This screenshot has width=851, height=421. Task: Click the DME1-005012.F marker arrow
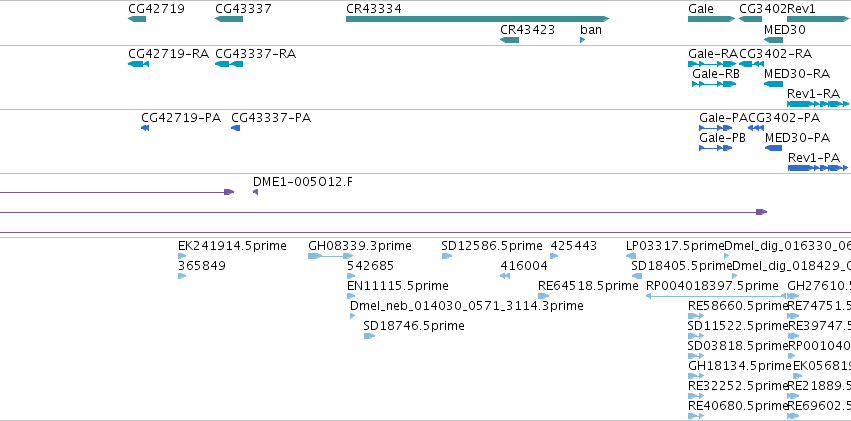256,192
